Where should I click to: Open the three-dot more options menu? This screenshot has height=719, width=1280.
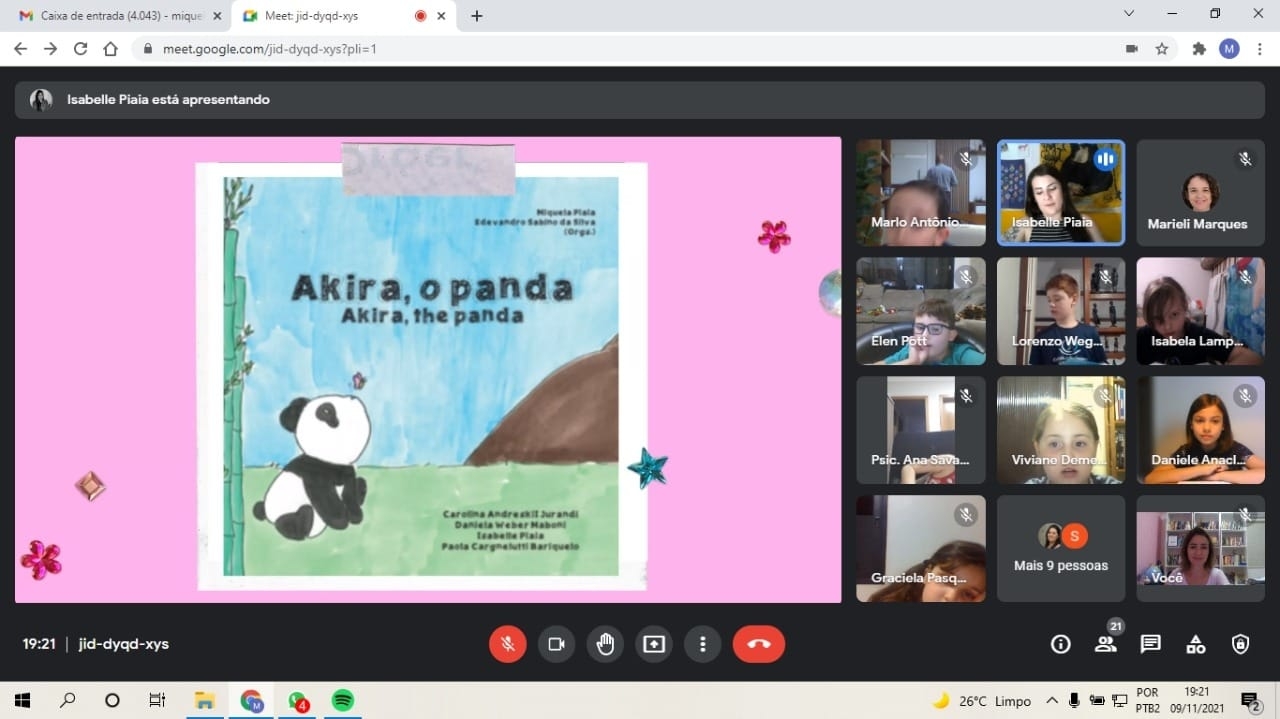click(703, 644)
